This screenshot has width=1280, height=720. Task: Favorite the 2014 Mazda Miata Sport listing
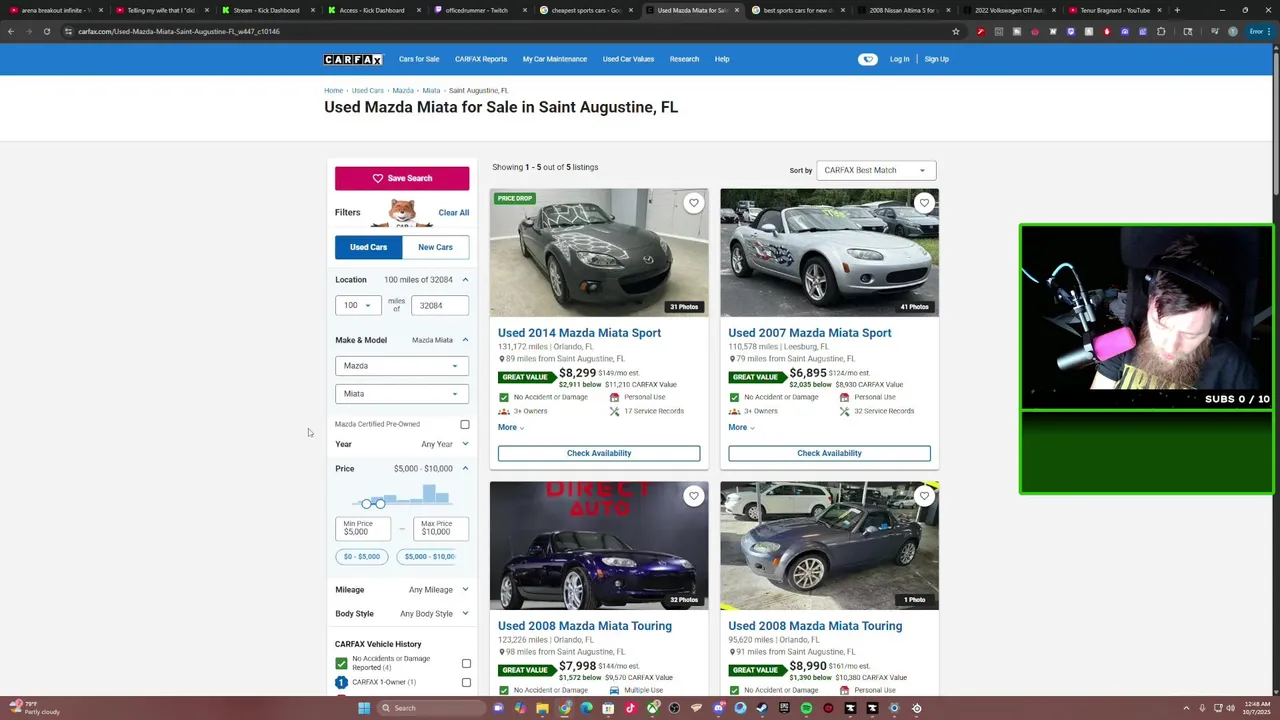[x=693, y=203]
